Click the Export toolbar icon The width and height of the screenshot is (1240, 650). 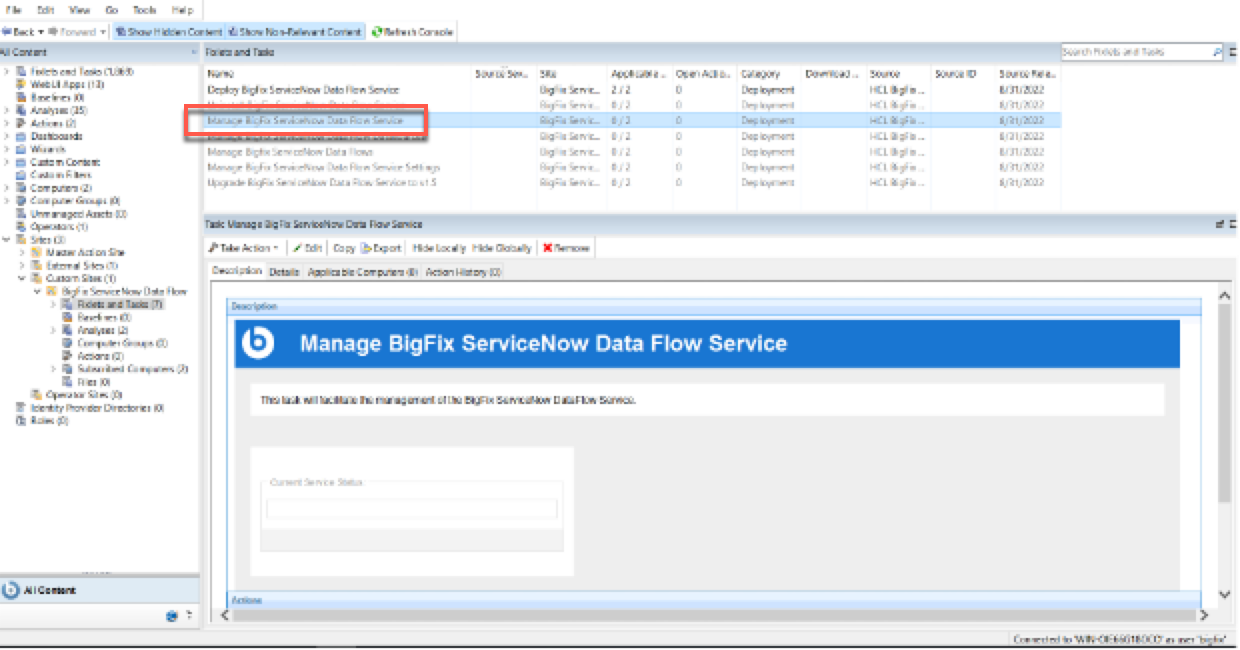click(366, 248)
